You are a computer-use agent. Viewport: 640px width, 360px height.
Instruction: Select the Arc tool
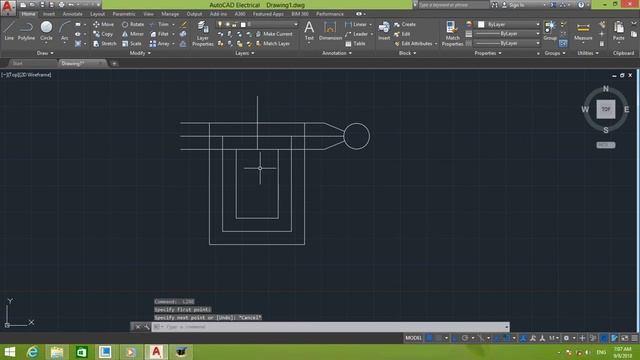click(x=64, y=31)
